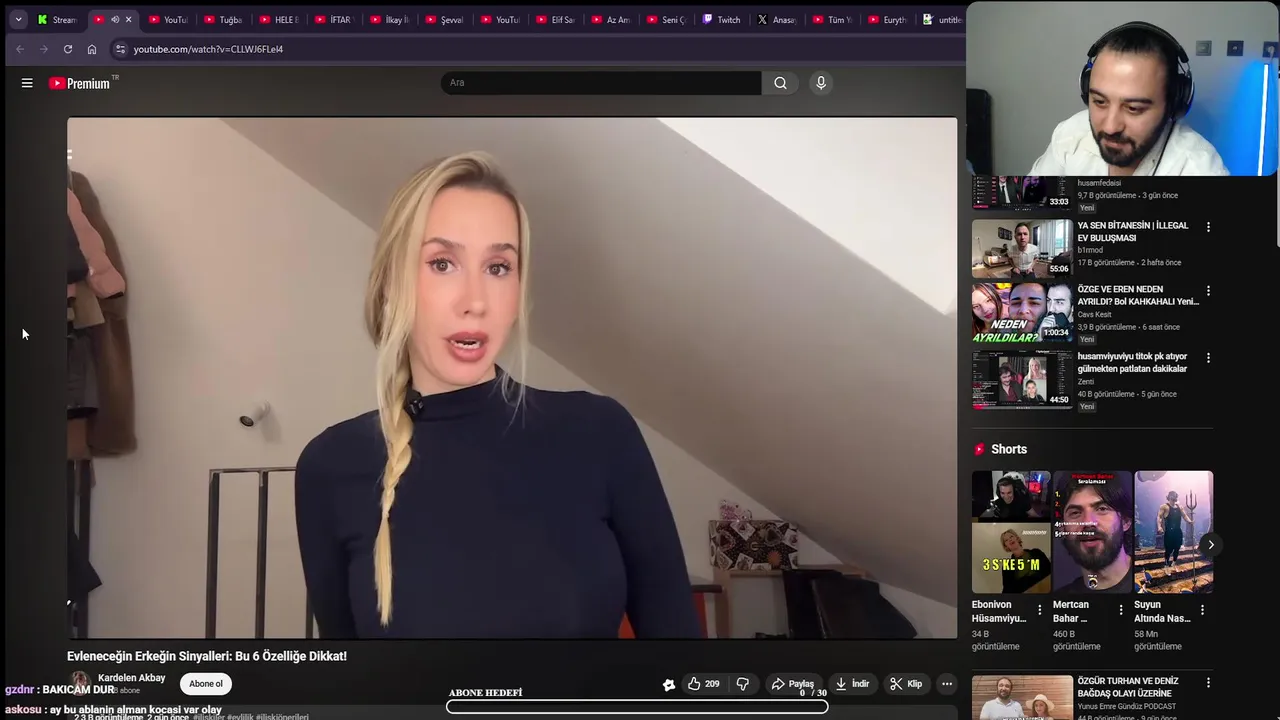1280x720 pixels.
Task: Switch to the İFTAR tab
Action: coord(334,19)
